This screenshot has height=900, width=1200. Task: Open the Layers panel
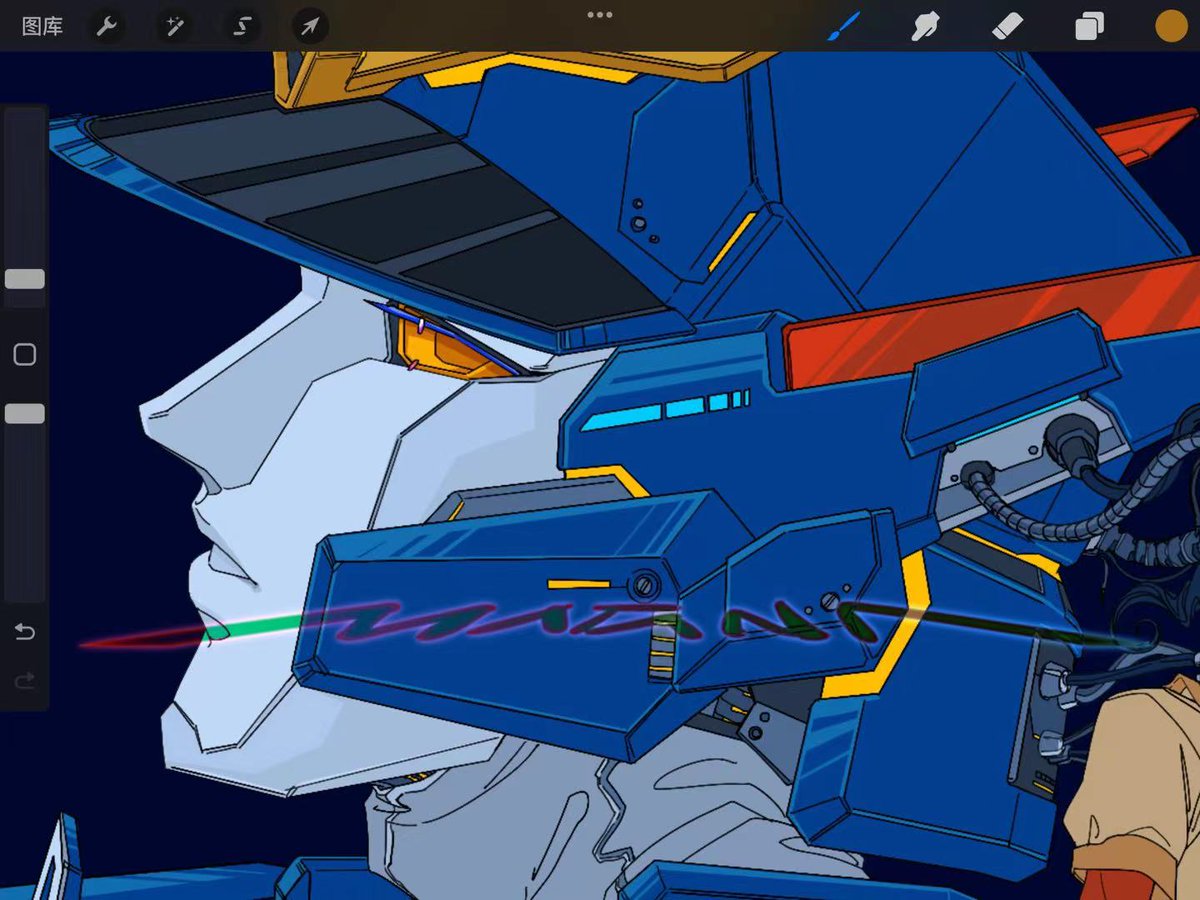1089,26
